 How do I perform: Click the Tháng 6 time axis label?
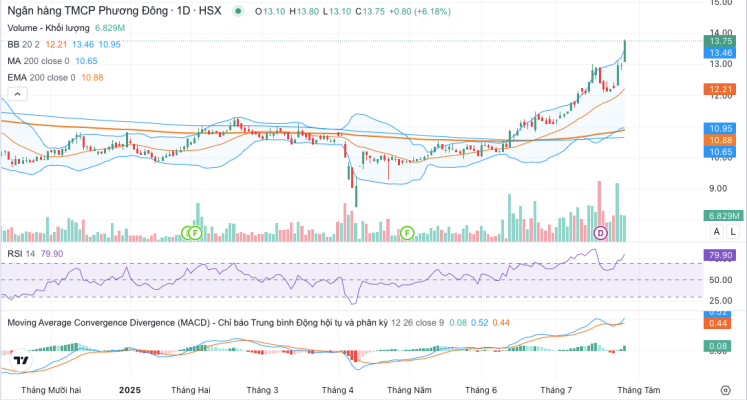click(481, 390)
